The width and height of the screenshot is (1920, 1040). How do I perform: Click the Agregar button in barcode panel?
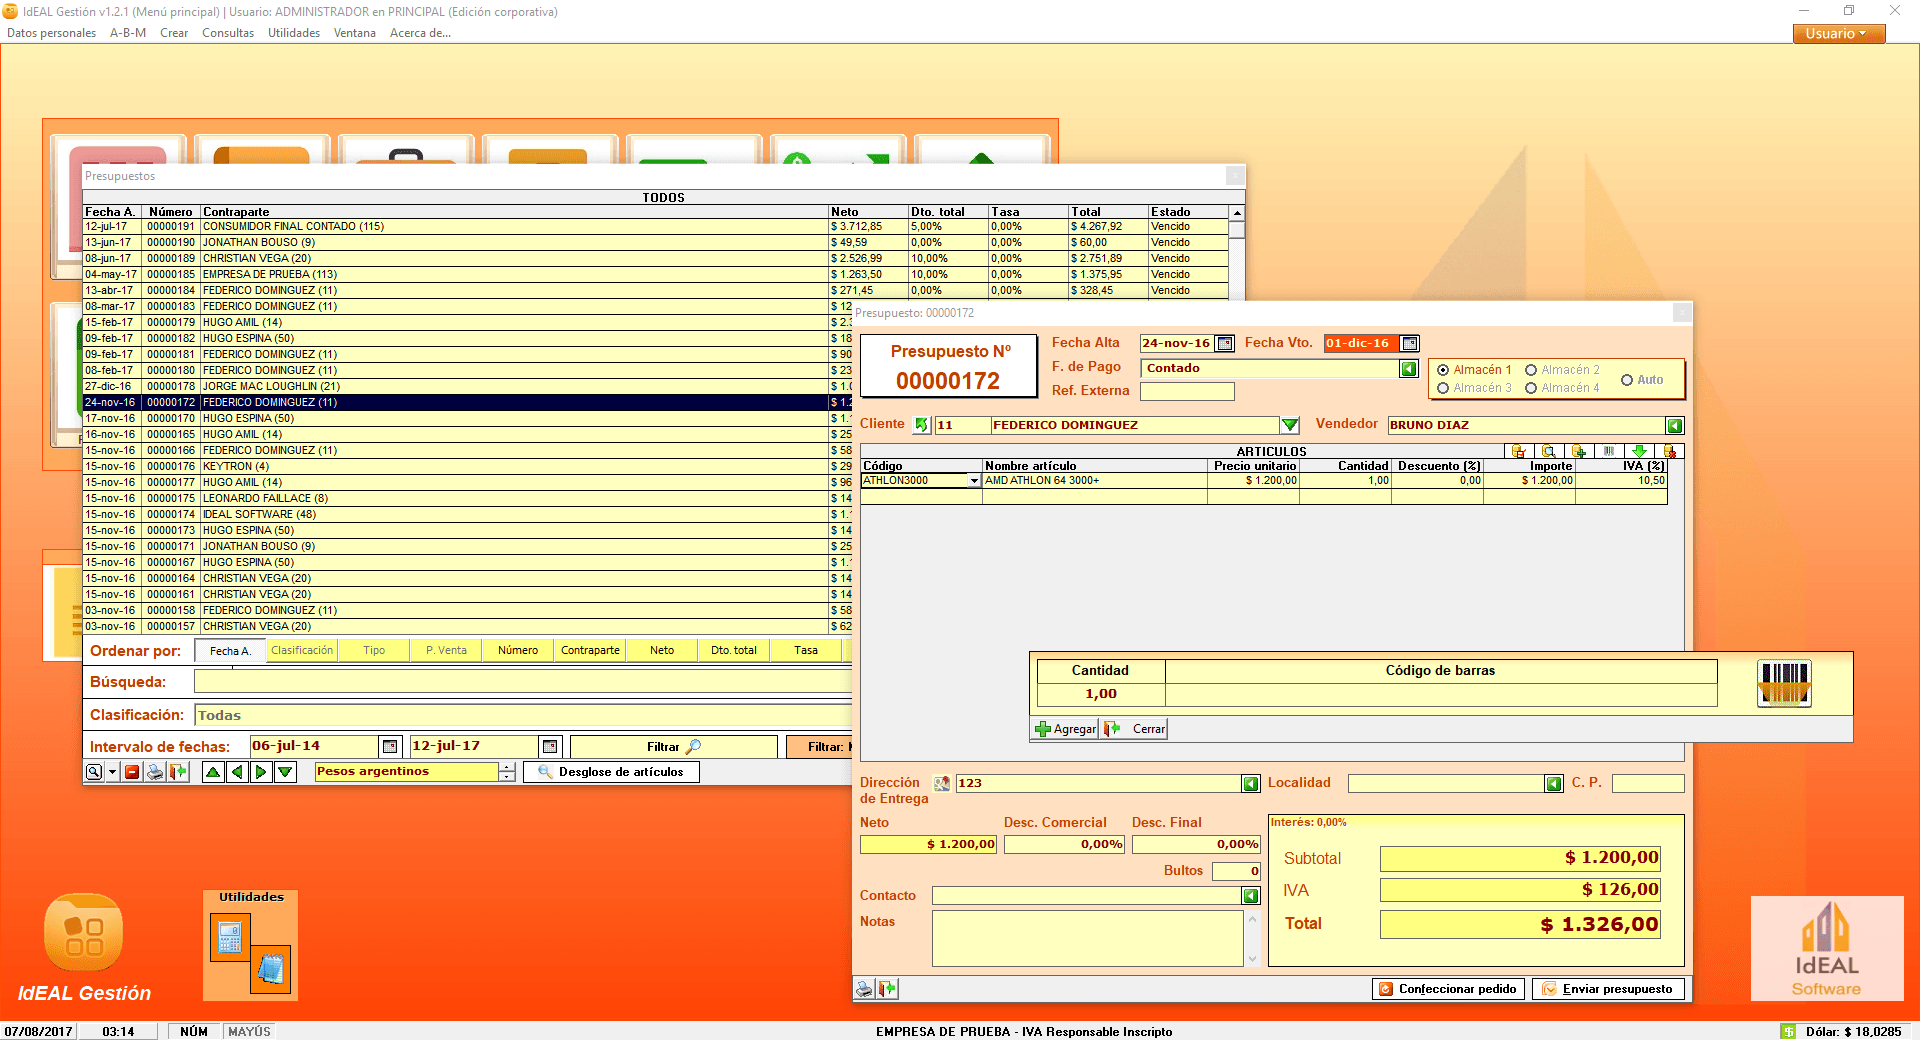[x=1066, y=729]
